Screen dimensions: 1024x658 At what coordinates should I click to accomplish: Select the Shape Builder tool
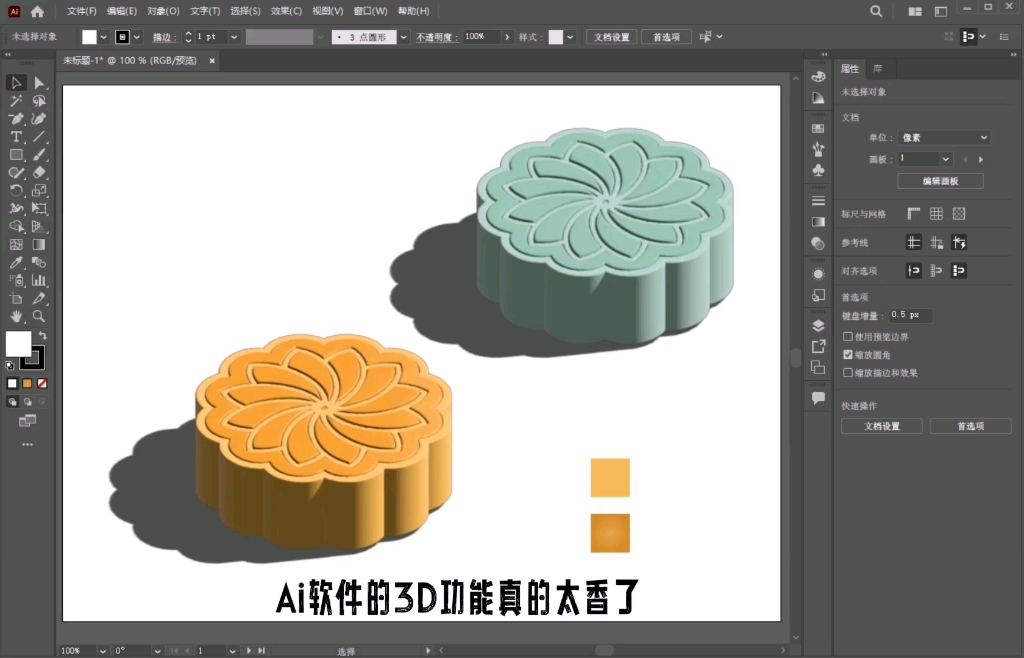click(16, 227)
